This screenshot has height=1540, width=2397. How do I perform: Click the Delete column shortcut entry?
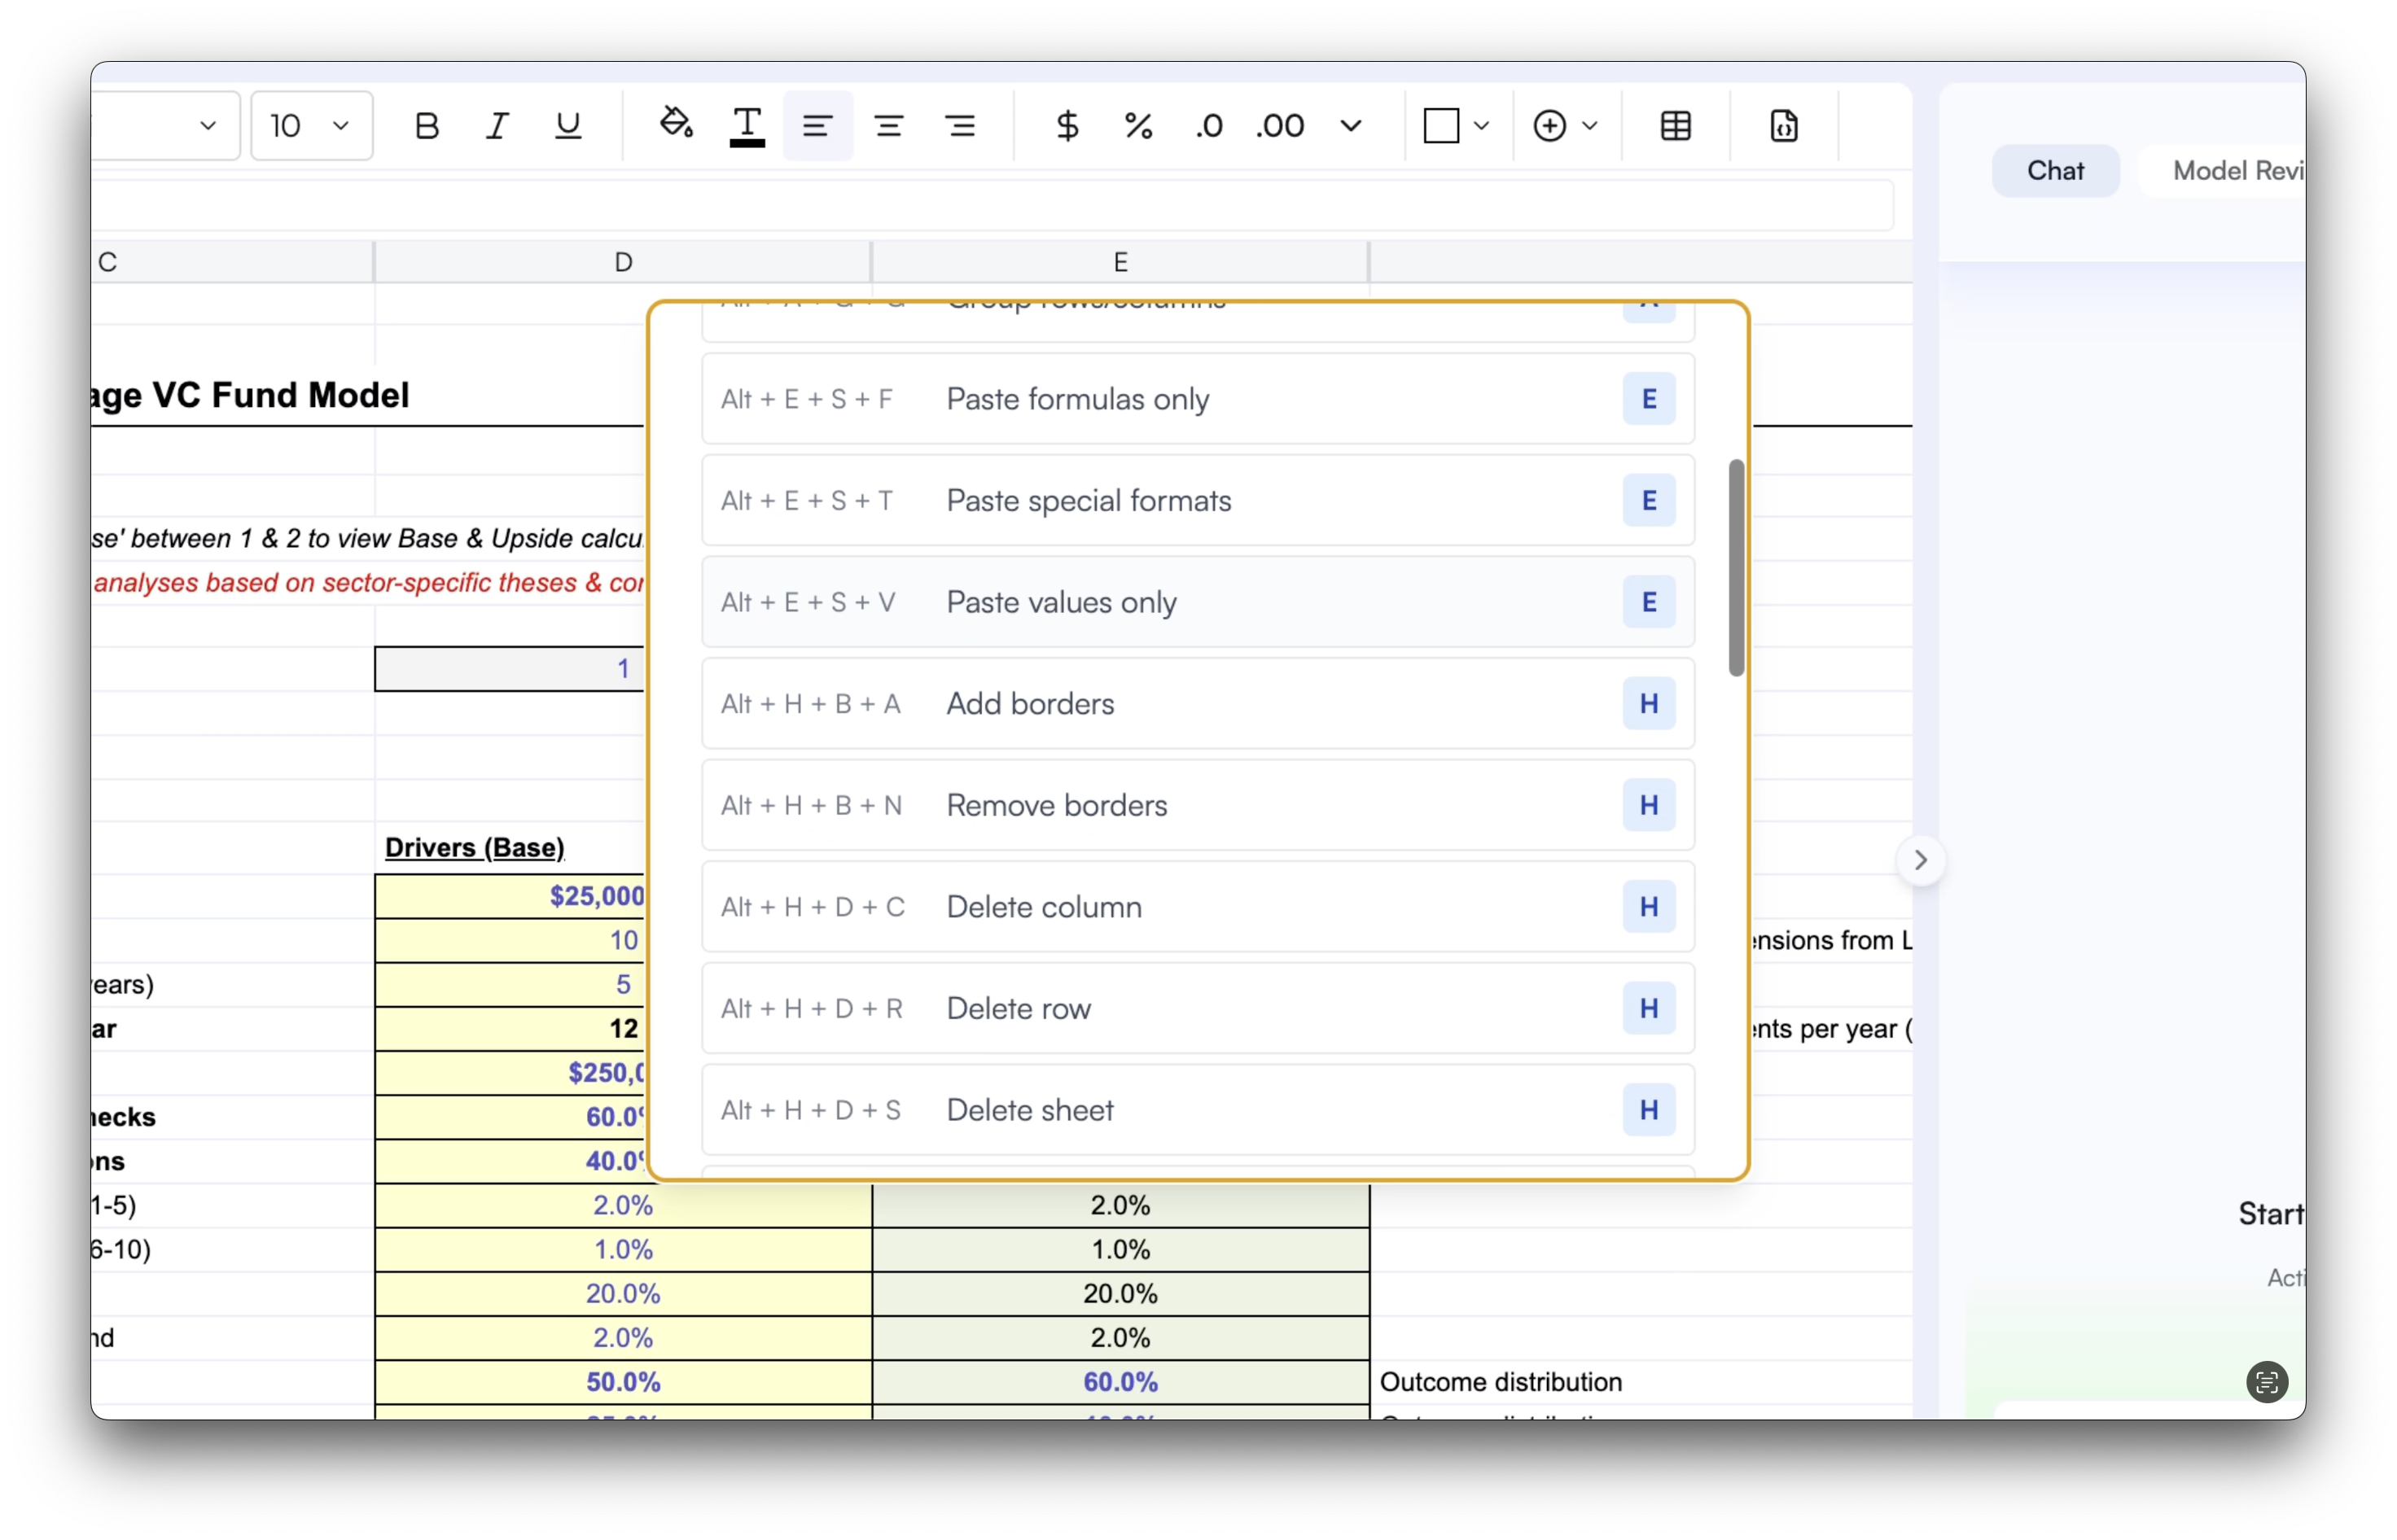1197,907
